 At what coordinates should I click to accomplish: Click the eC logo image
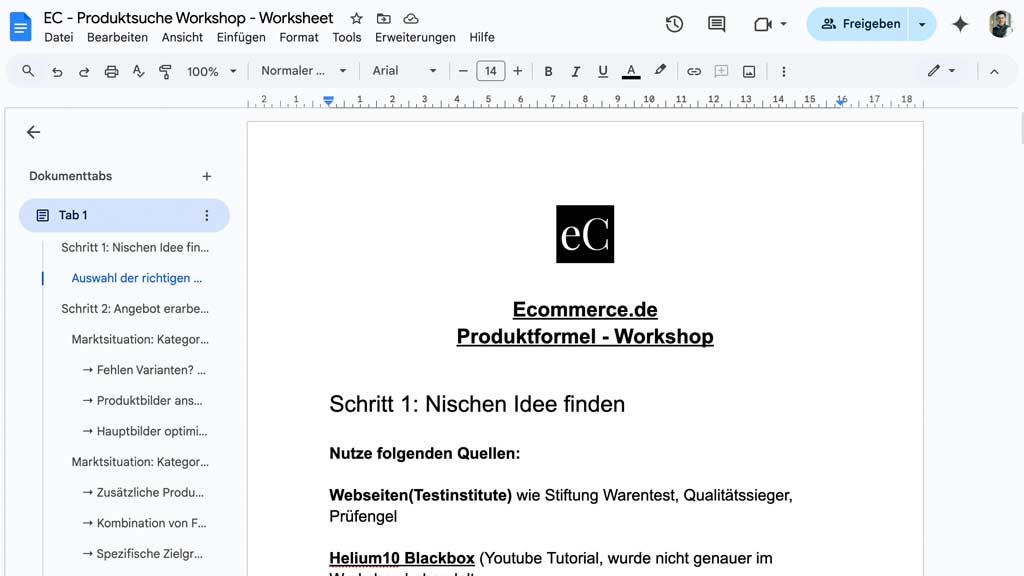click(x=584, y=234)
